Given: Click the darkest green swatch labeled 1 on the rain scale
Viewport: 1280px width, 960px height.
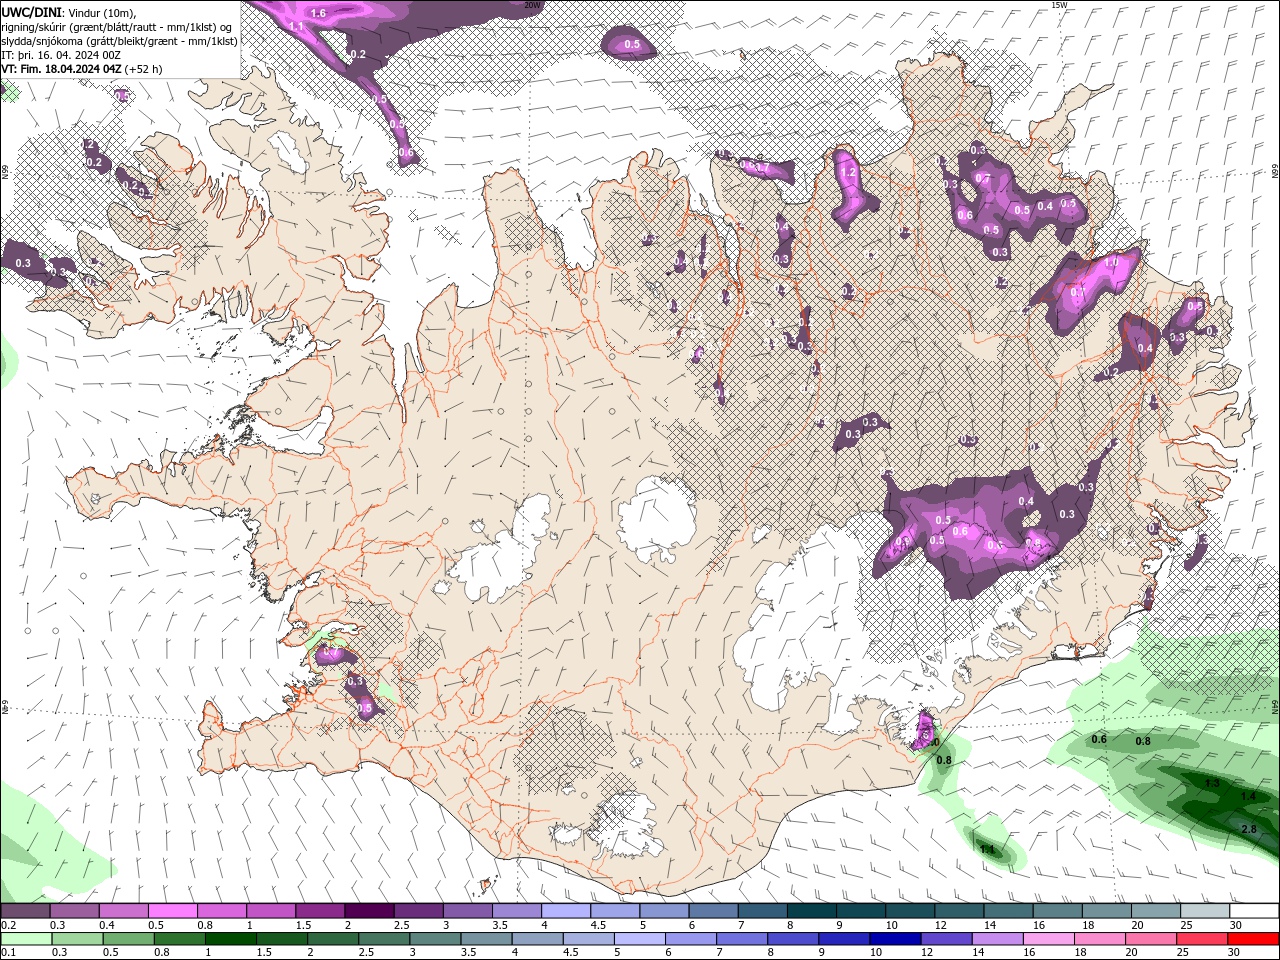Looking at the screenshot, I should [x=230, y=939].
